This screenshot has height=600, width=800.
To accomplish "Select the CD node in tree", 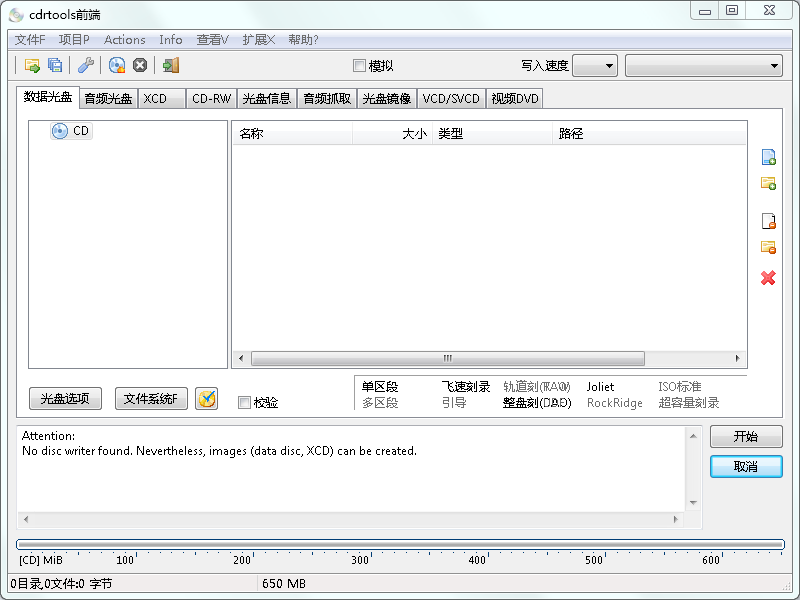I will [x=80, y=131].
